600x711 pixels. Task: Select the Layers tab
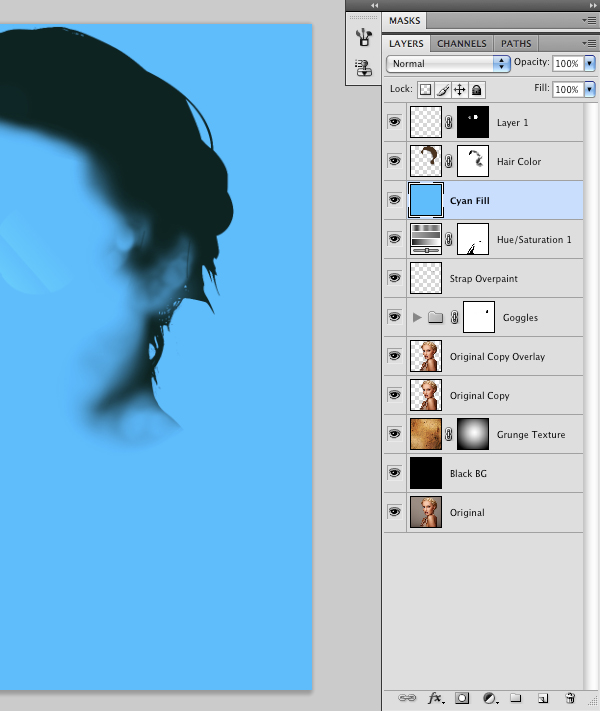[406, 44]
